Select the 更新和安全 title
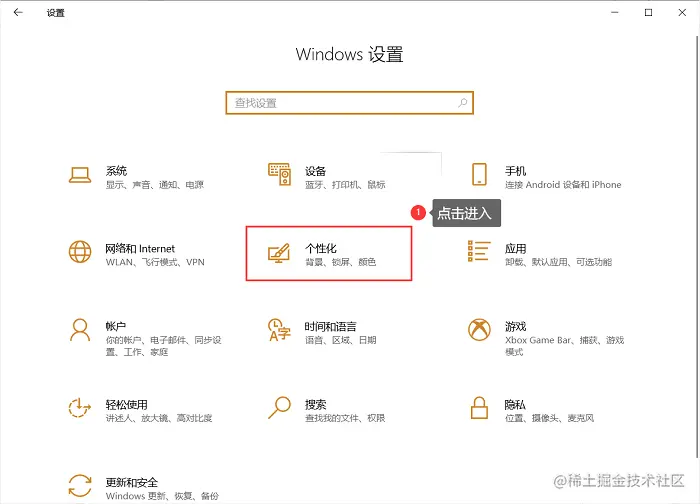The image size is (700, 504). 132,482
